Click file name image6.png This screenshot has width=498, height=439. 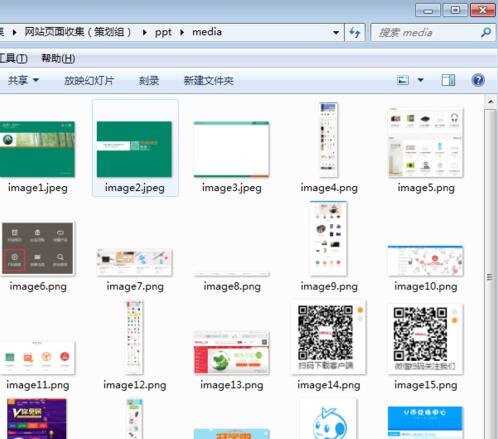[38, 287]
